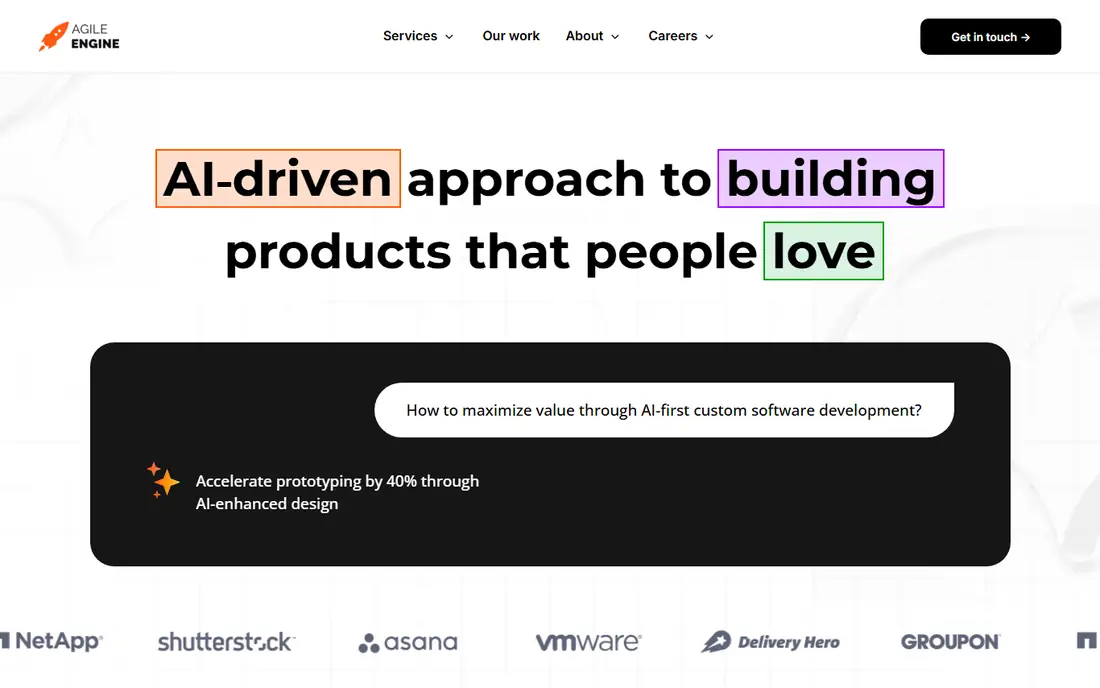Viewport: 1100px width, 688px height.
Task: Expand the Services chevron arrow
Action: coord(449,36)
